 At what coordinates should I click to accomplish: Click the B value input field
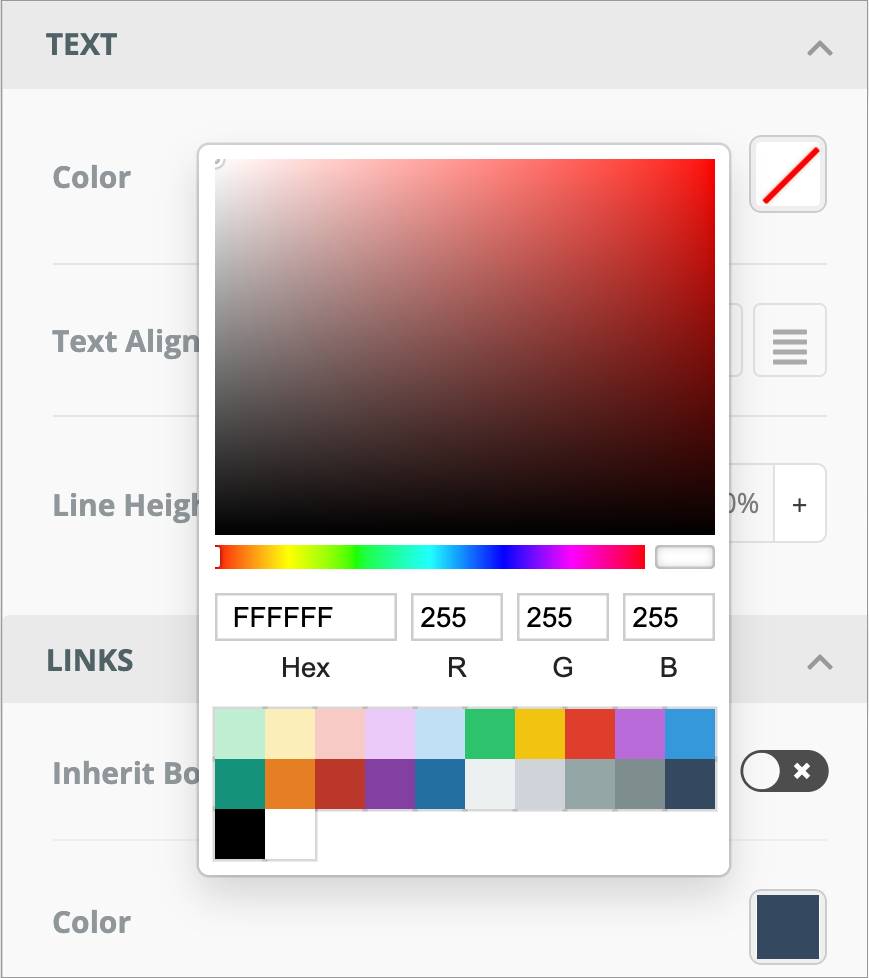pyautogui.click(x=668, y=617)
